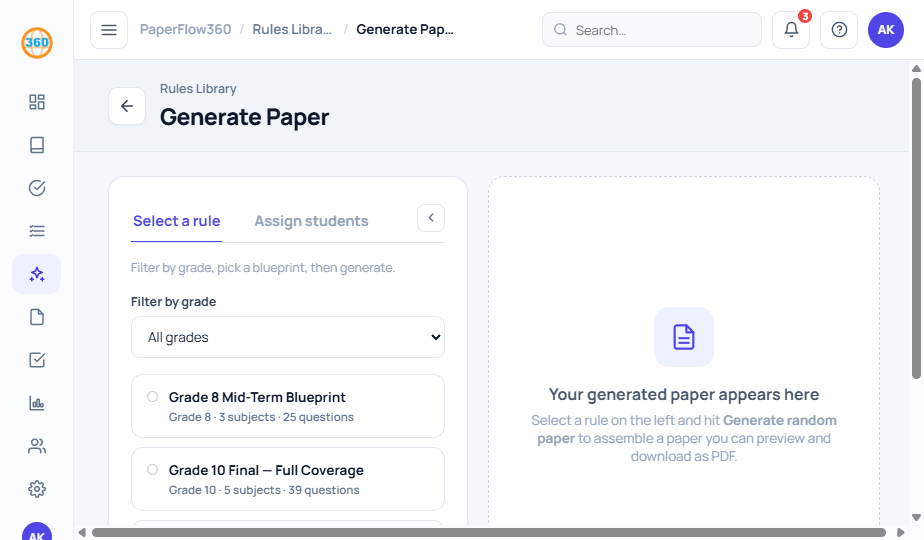This screenshot has width=924, height=540.
Task: Select the sparkles generate sidebar icon
Action: (x=37, y=274)
